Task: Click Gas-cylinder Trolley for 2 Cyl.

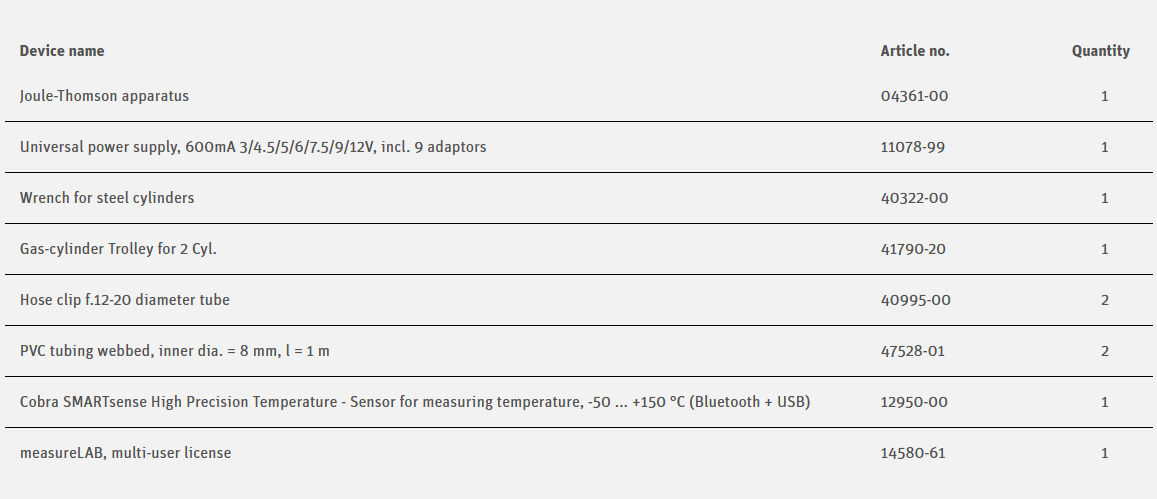Action: pos(118,249)
